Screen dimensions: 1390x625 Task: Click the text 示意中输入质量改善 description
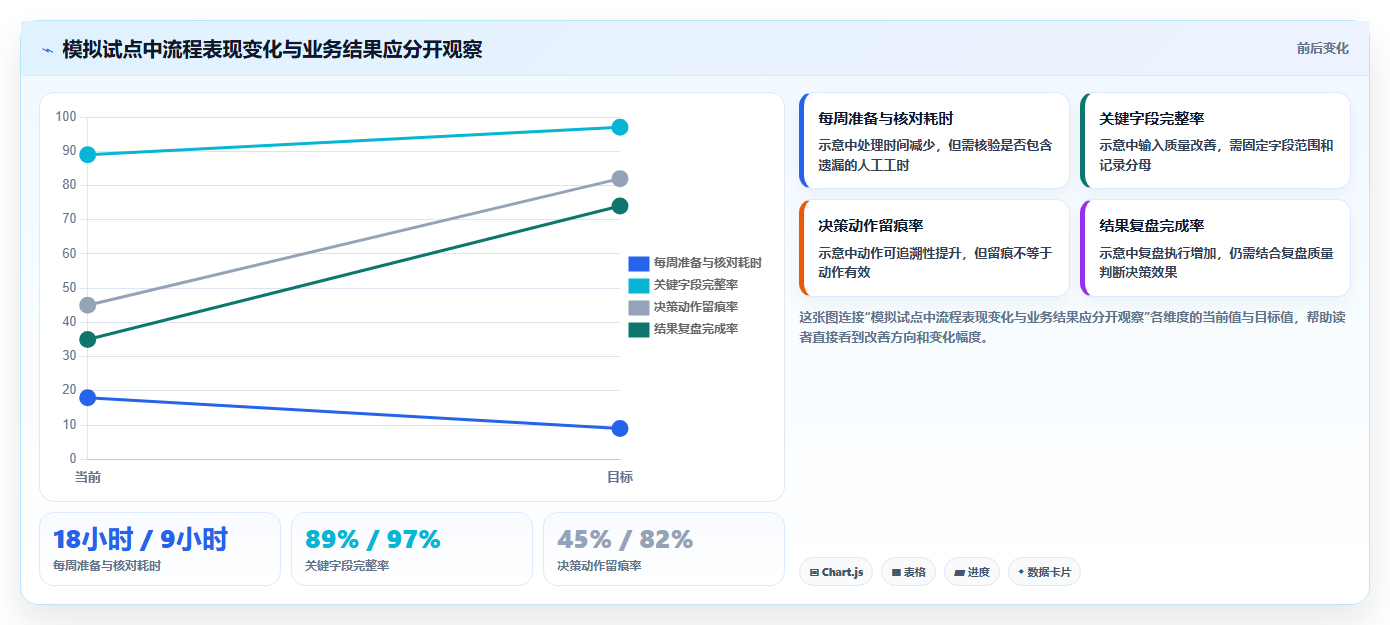[x=1216, y=155]
